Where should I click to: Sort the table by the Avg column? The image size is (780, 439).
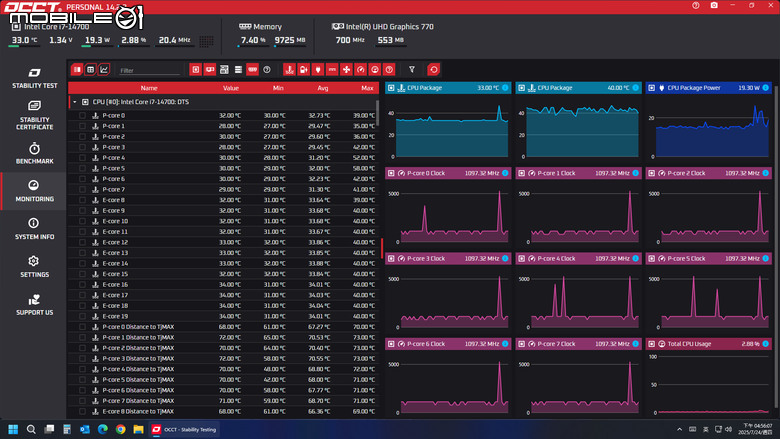click(323, 88)
